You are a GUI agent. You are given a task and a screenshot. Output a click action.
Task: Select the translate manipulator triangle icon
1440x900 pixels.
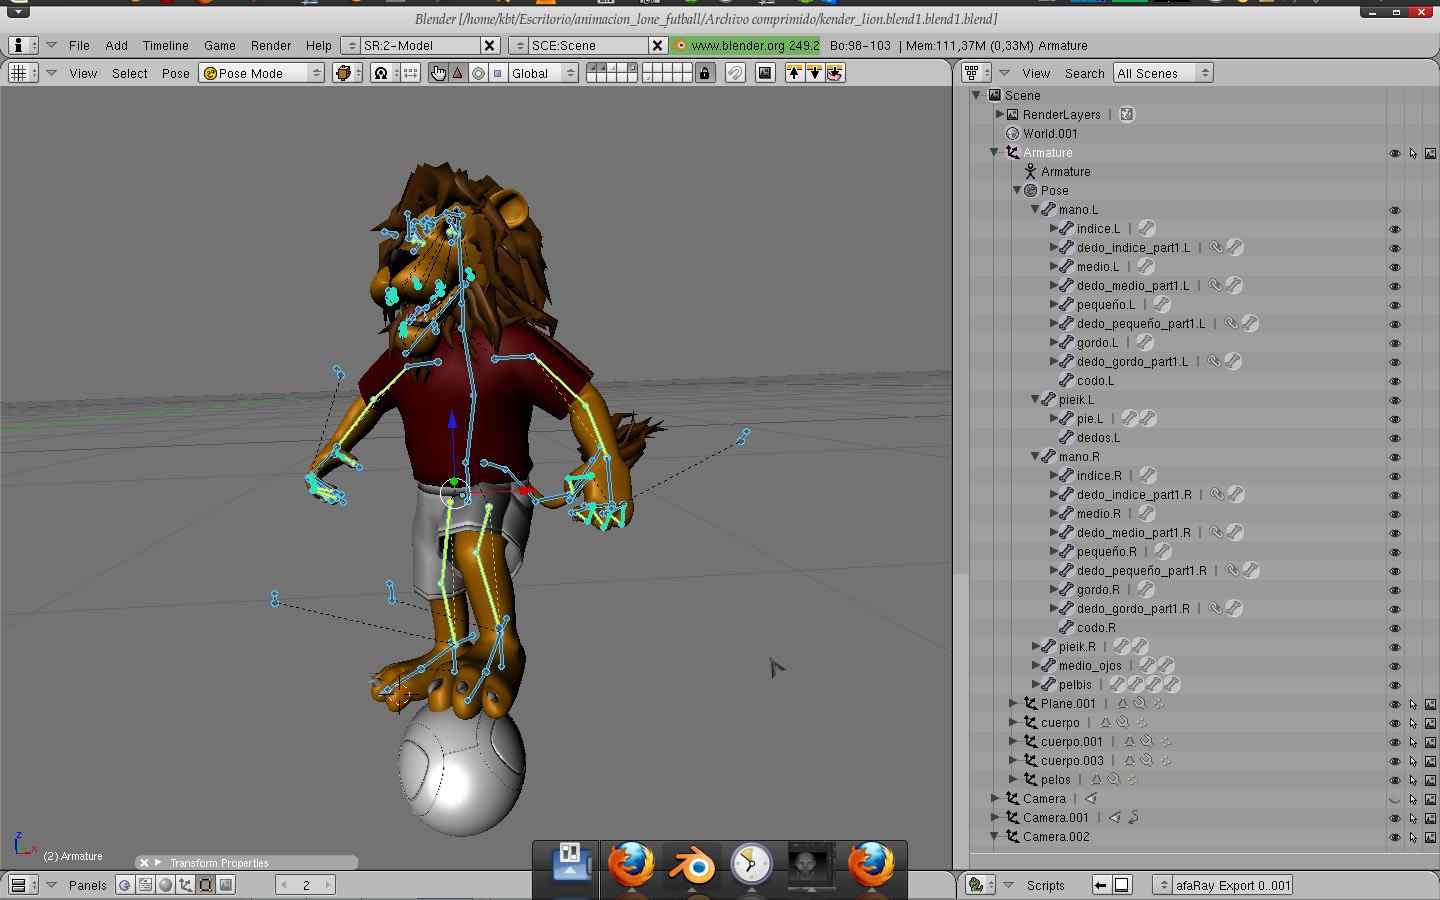[x=458, y=73]
